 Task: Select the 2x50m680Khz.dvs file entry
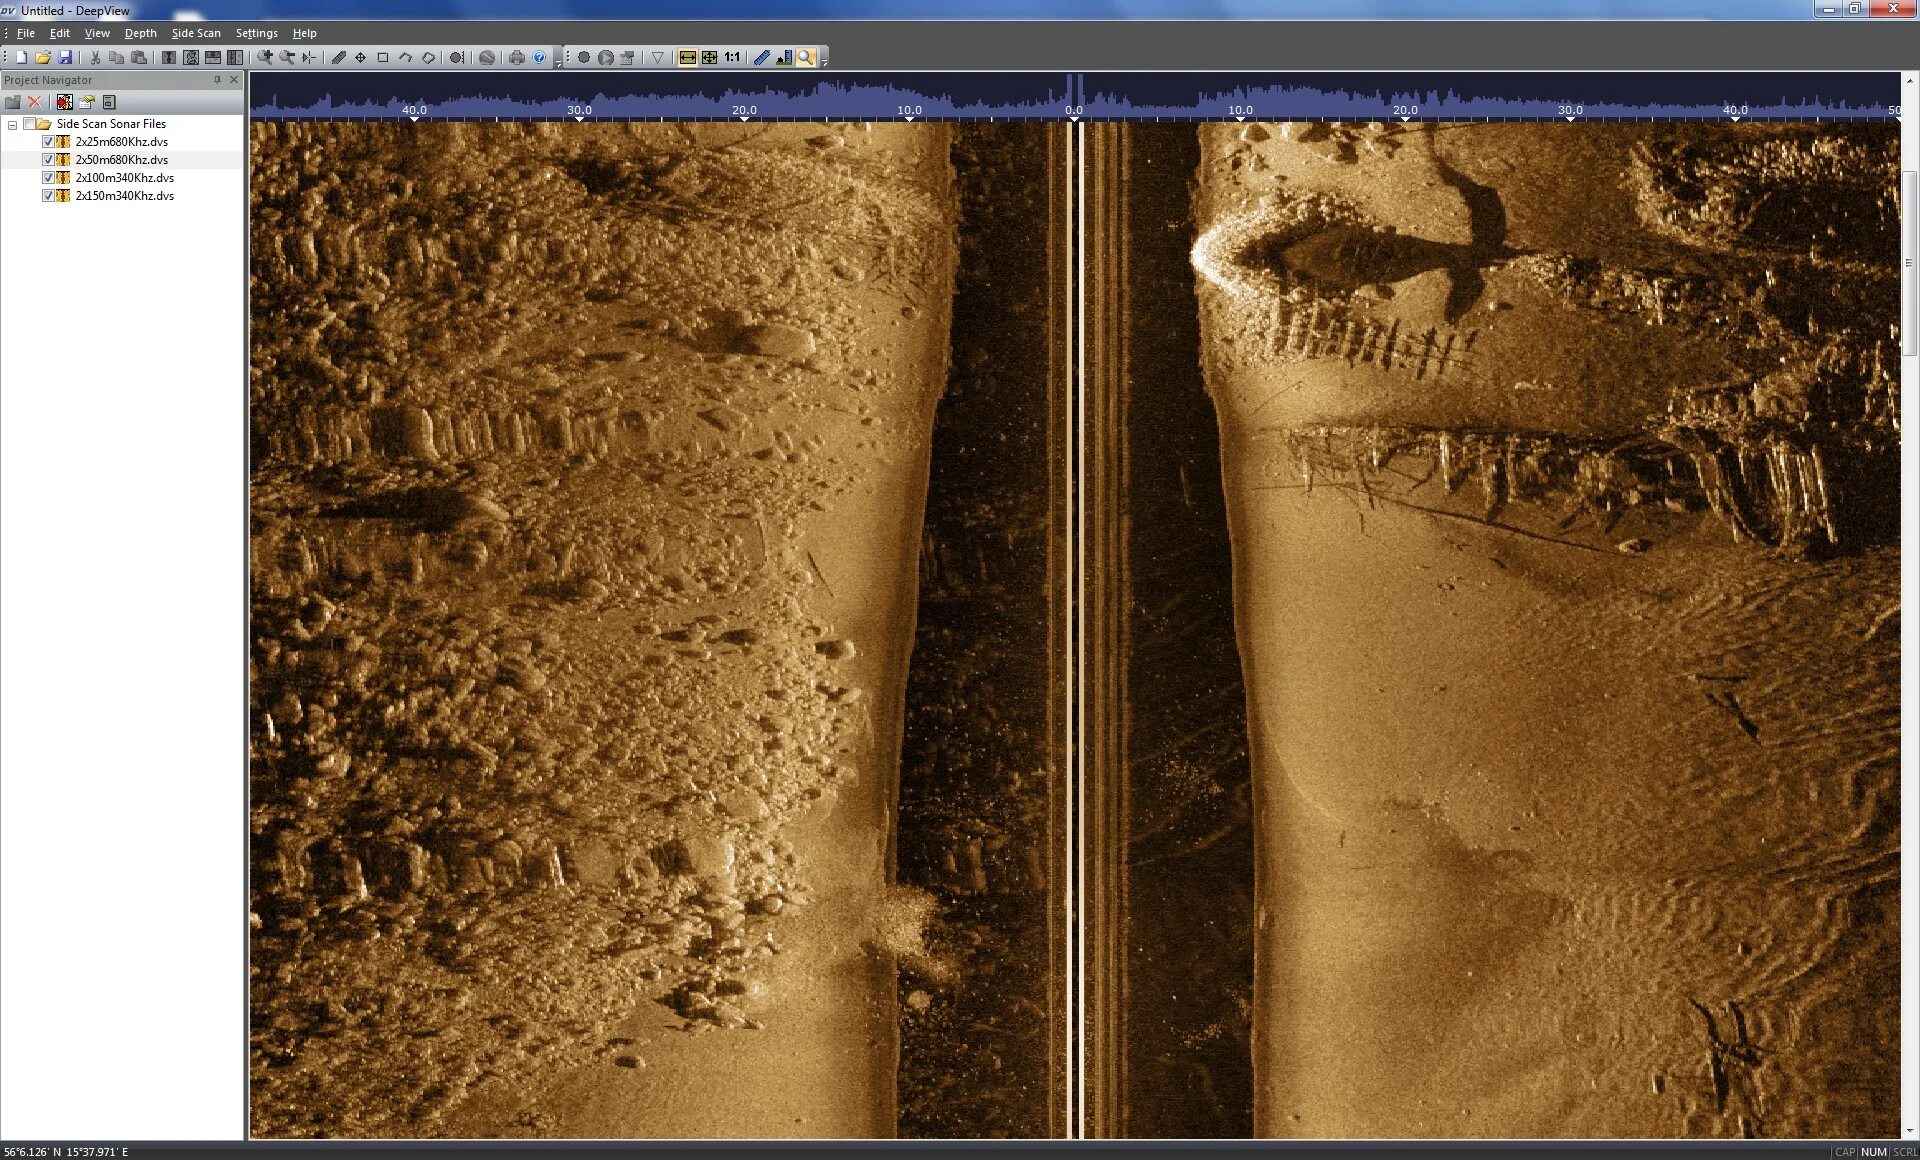coord(120,159)
